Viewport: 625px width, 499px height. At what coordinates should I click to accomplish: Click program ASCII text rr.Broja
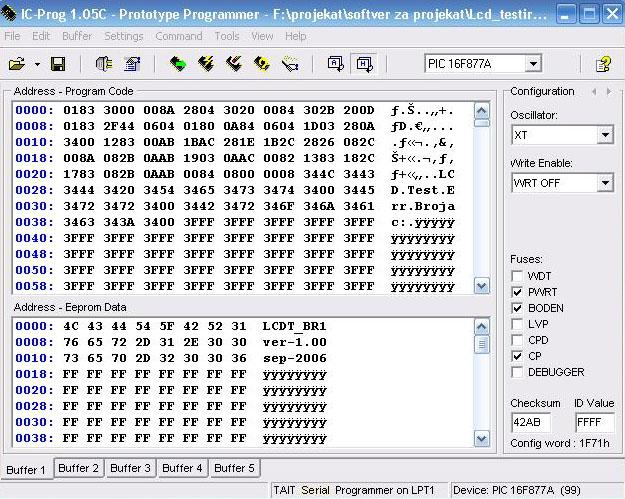pos(423,206)
